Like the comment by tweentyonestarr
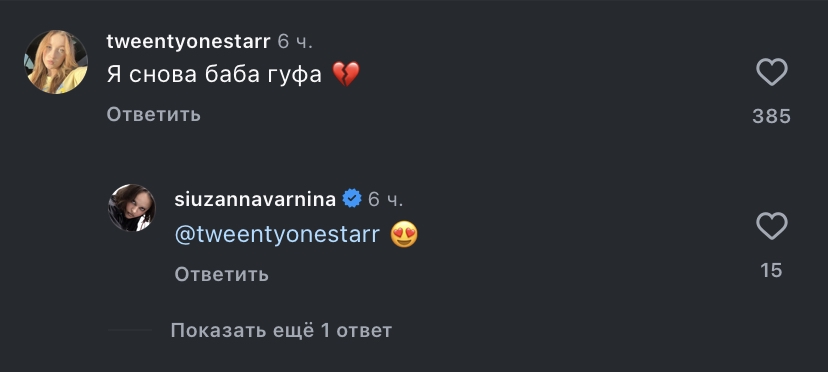The image size is (828, 372). (x=771, y=72)
